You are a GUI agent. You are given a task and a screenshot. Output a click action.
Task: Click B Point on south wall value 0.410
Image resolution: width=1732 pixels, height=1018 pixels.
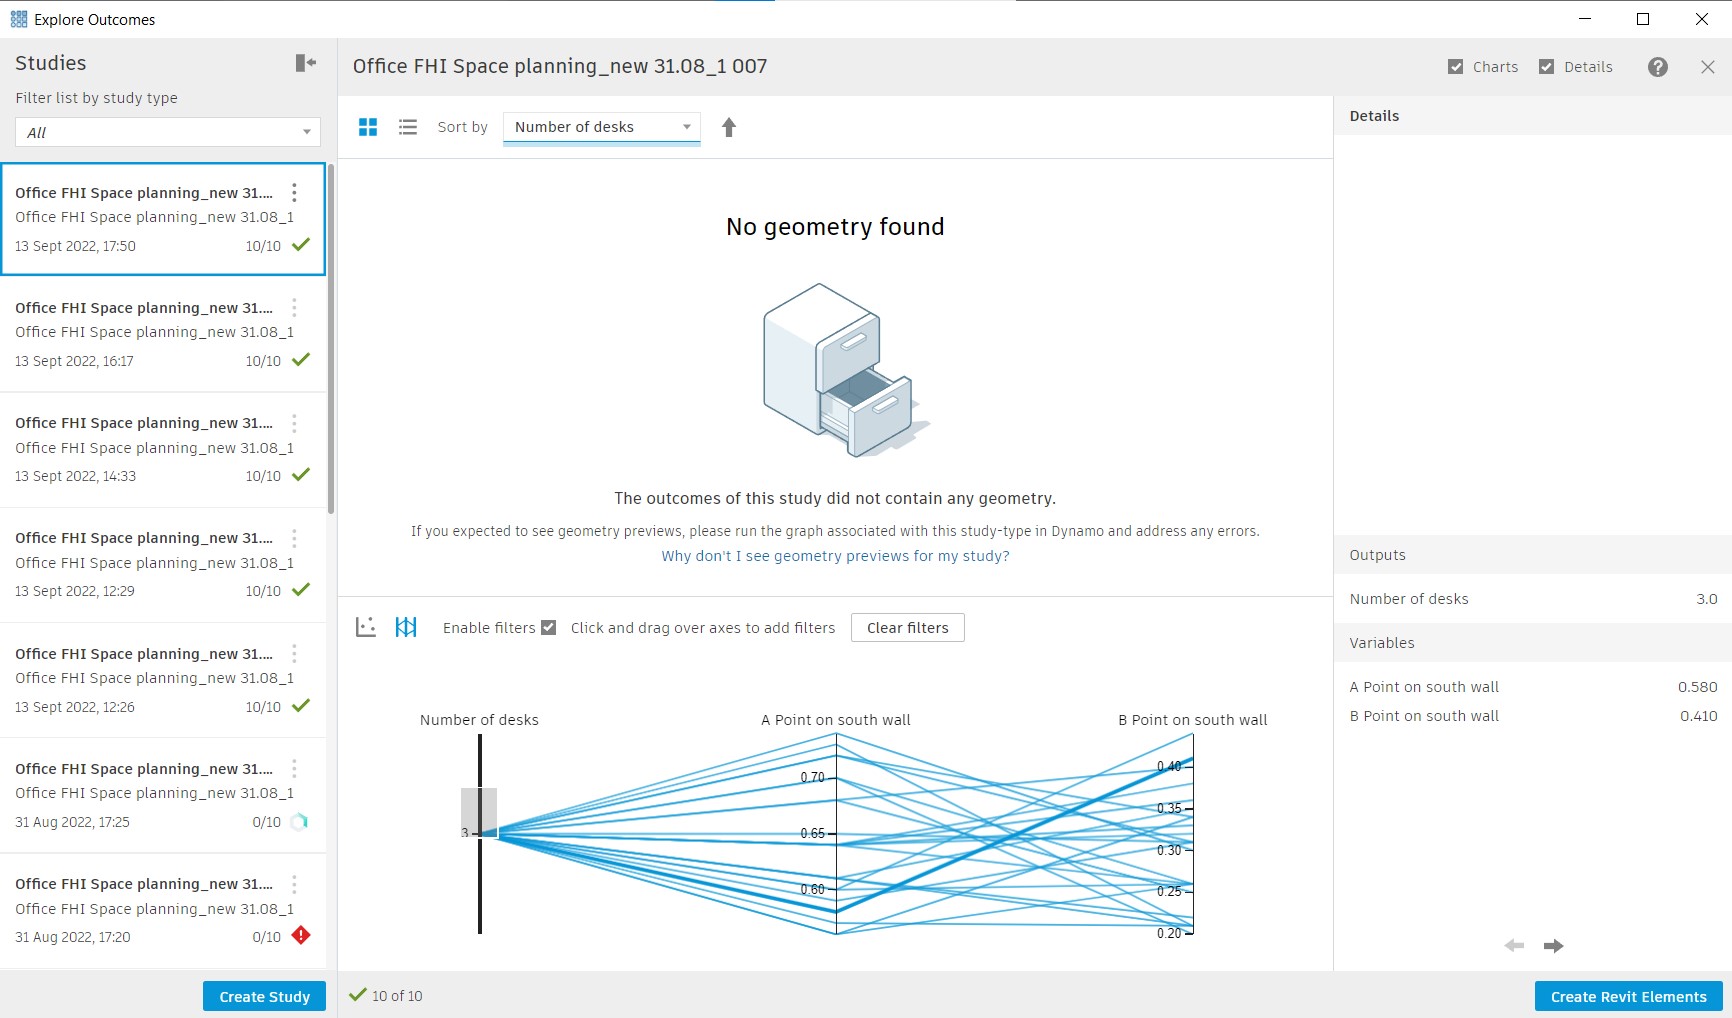[1698, 716]
